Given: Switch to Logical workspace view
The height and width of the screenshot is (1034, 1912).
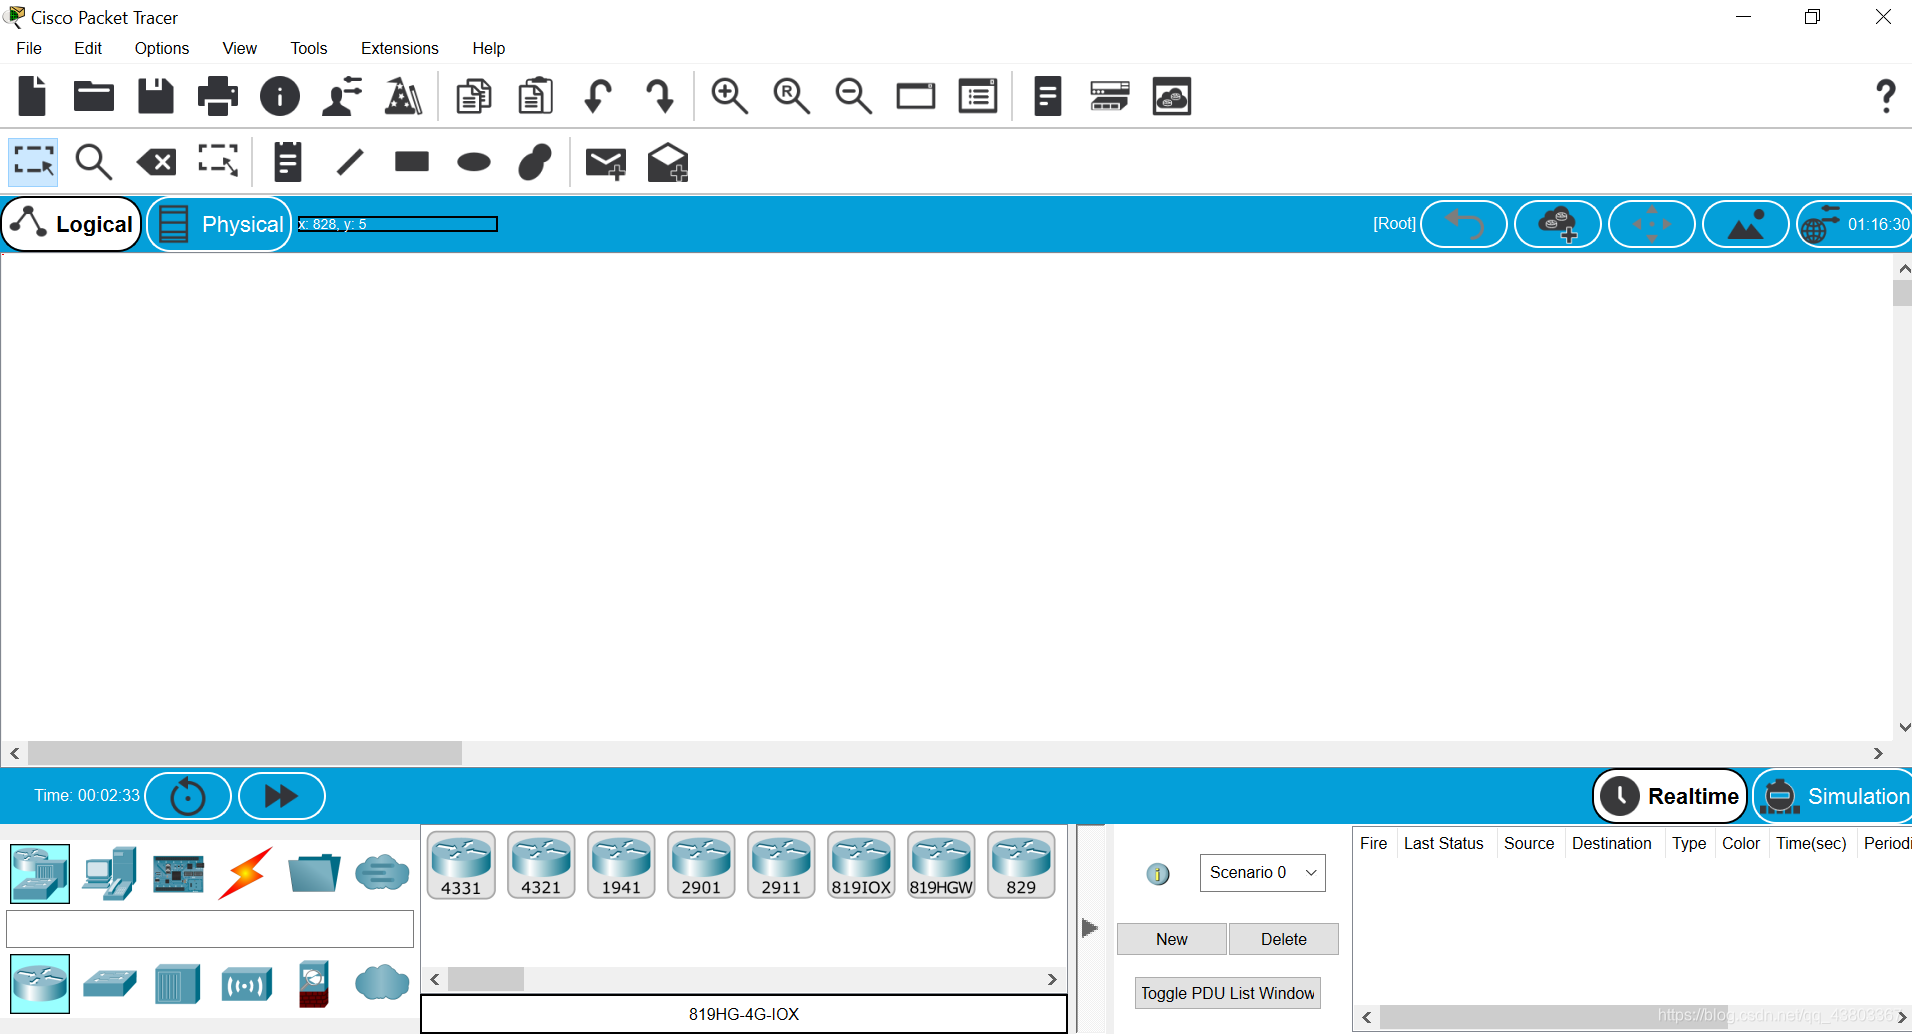Looking at the screenshot, I should click(x=72, y=224).
